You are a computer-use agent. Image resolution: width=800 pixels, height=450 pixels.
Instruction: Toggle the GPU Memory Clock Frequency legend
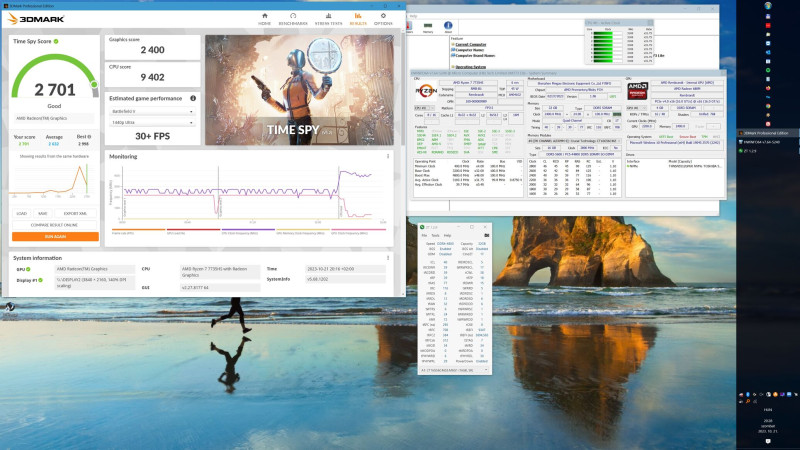click(303, 231)
